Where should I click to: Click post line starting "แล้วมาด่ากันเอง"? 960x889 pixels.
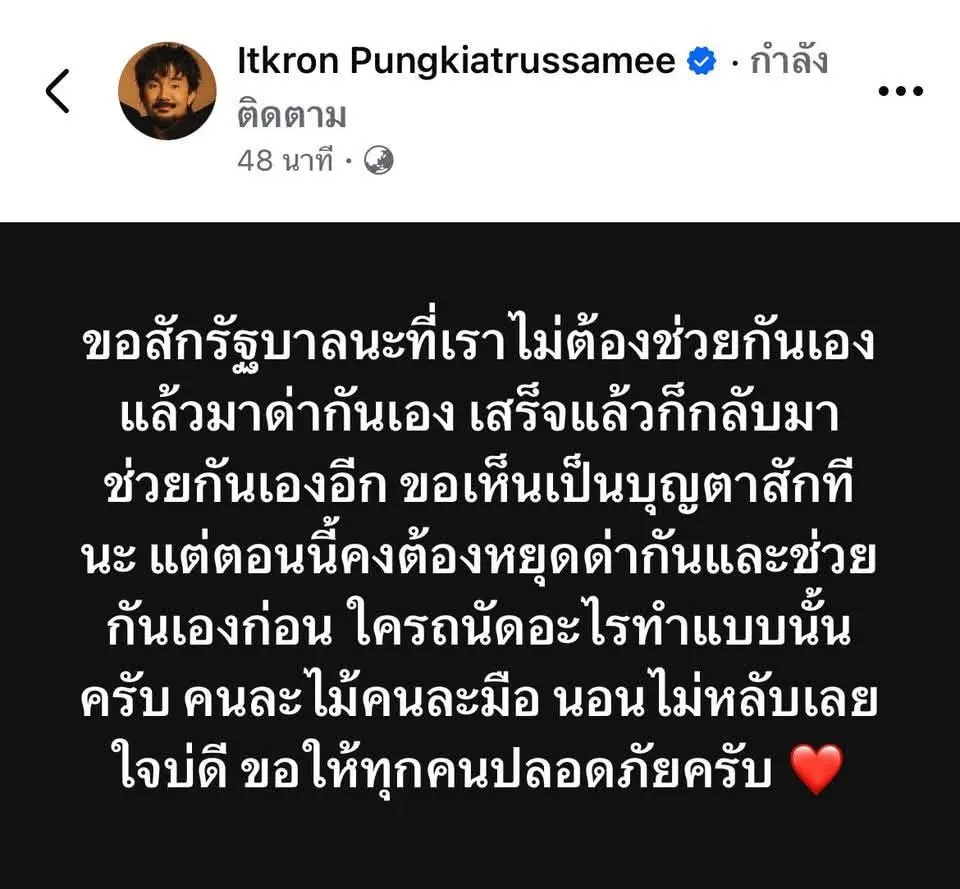(479, 415)
